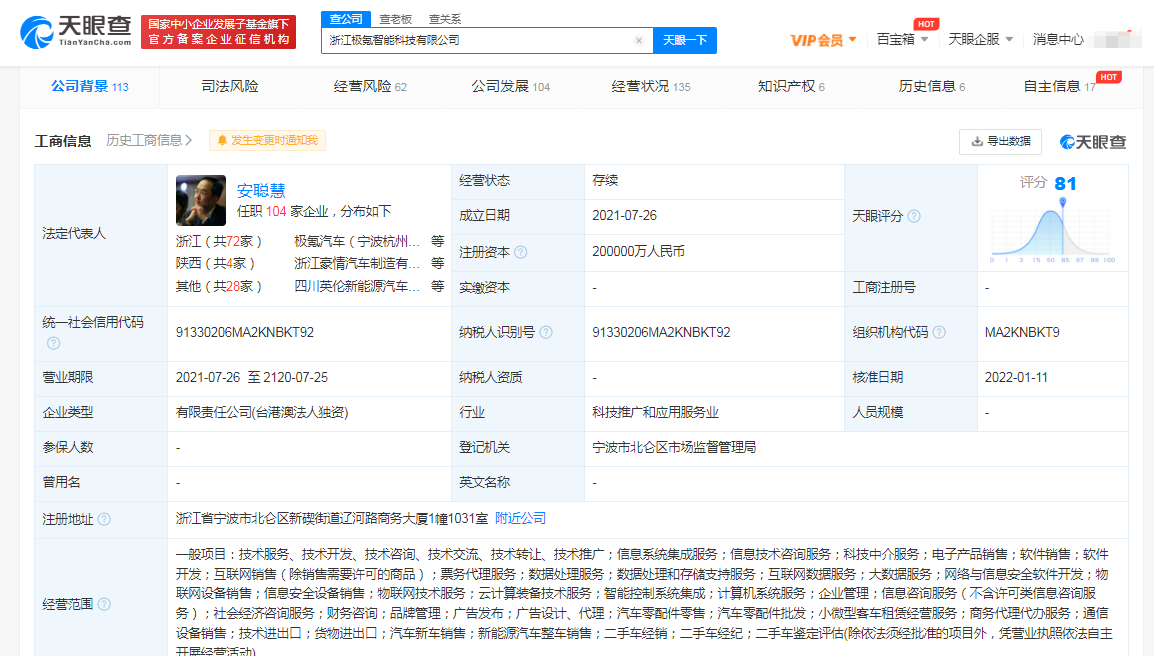
Task: Click the 科技推广和应用服务业 industry value
Action: click(655, 412)
